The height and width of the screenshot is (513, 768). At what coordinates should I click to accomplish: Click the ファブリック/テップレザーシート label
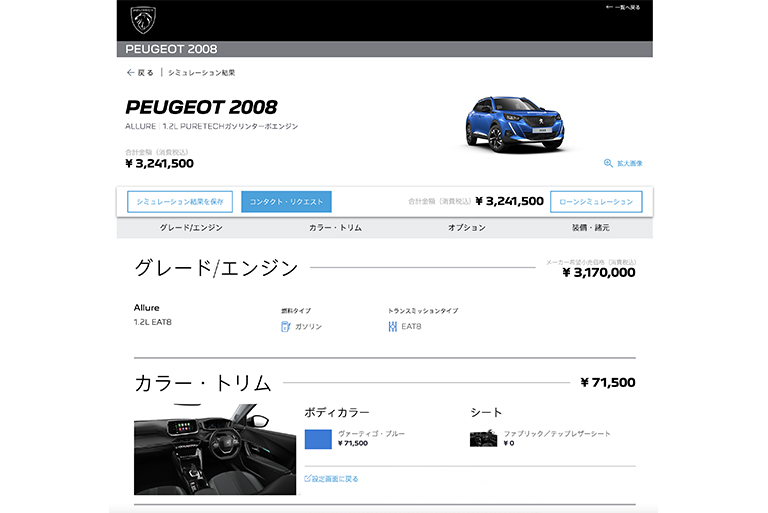pyautogui.click(x=557, y=434)
